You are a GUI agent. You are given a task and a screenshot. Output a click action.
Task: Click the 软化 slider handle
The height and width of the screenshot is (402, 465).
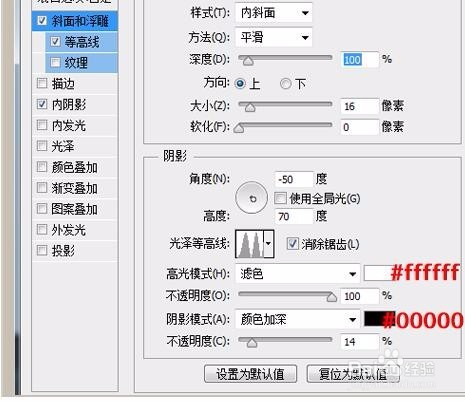(239, 128)
